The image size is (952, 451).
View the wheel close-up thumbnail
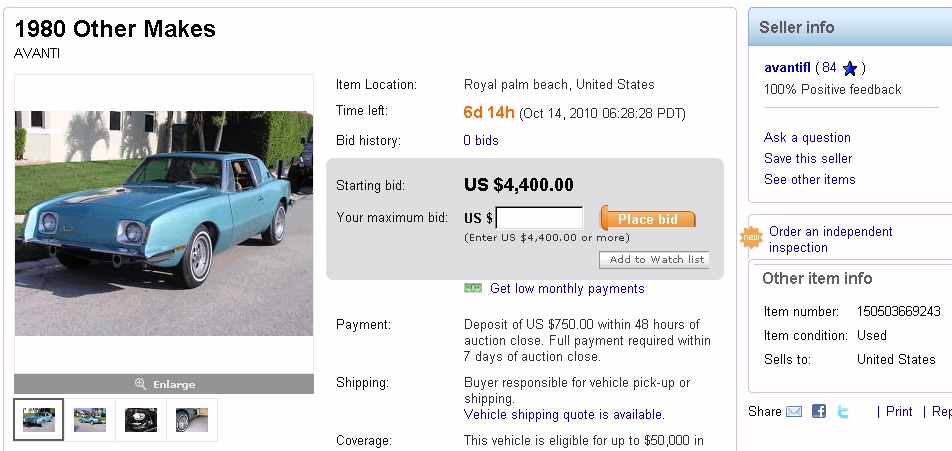click(x=192, y=420)
